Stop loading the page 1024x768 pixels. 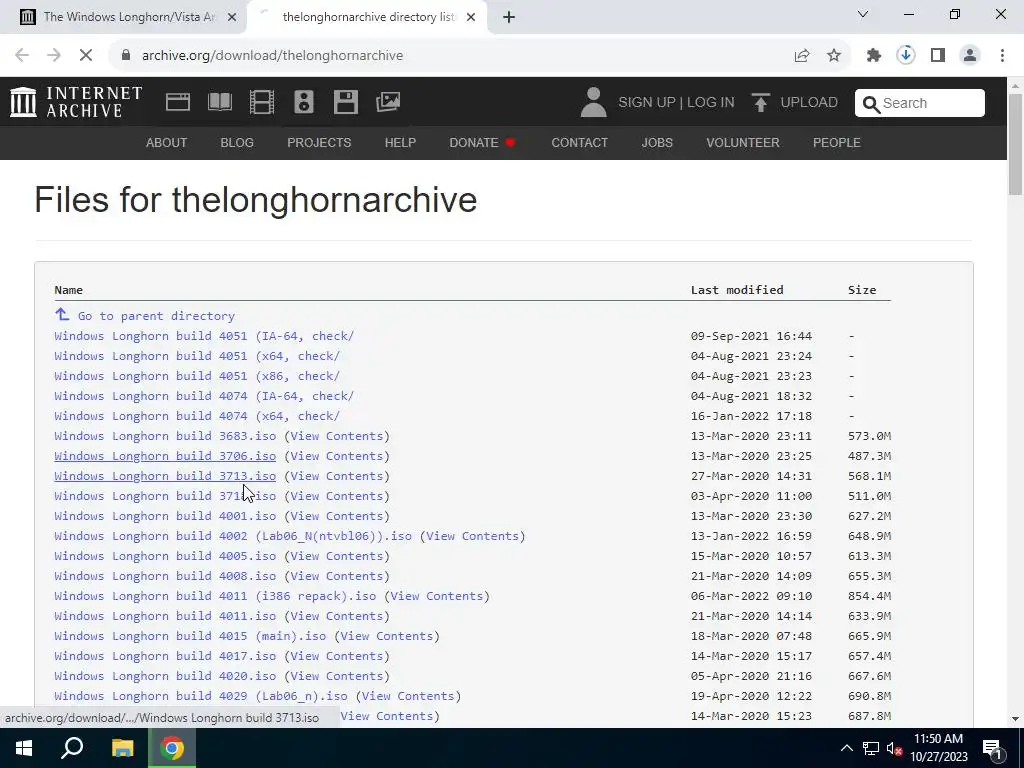coord(86,56)
